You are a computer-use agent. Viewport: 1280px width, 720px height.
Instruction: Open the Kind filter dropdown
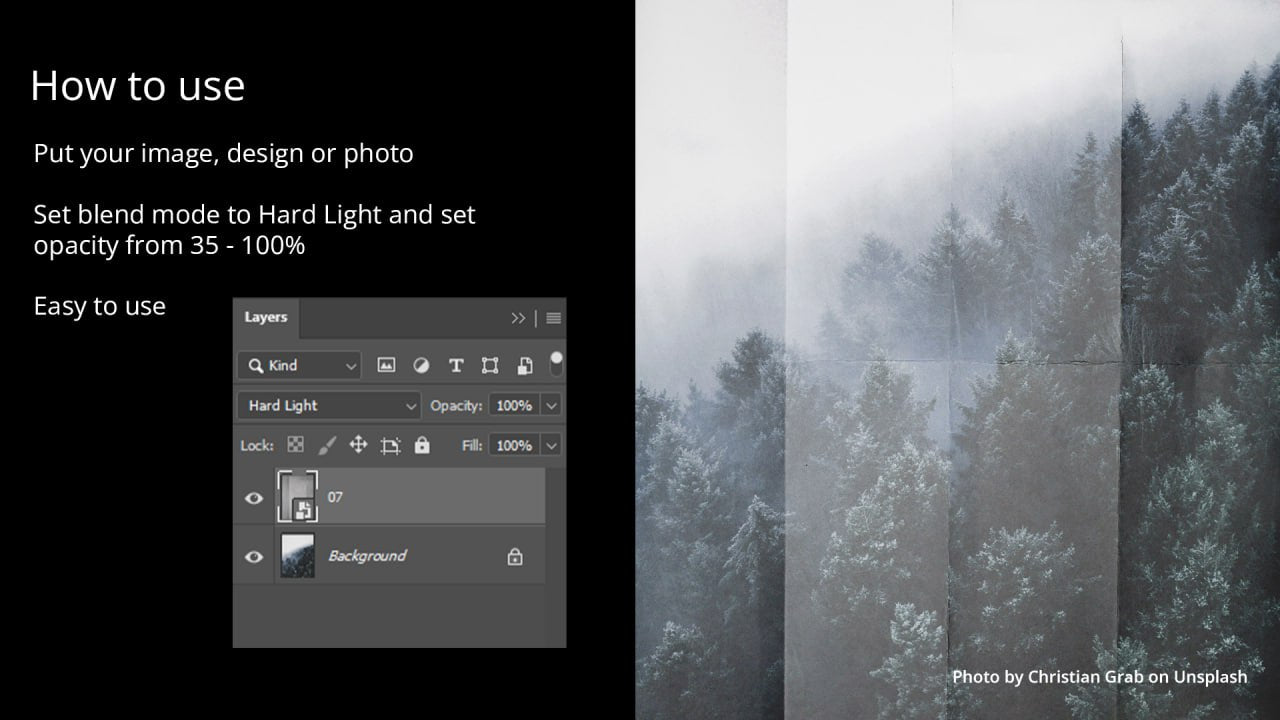(x=299, y=366)
